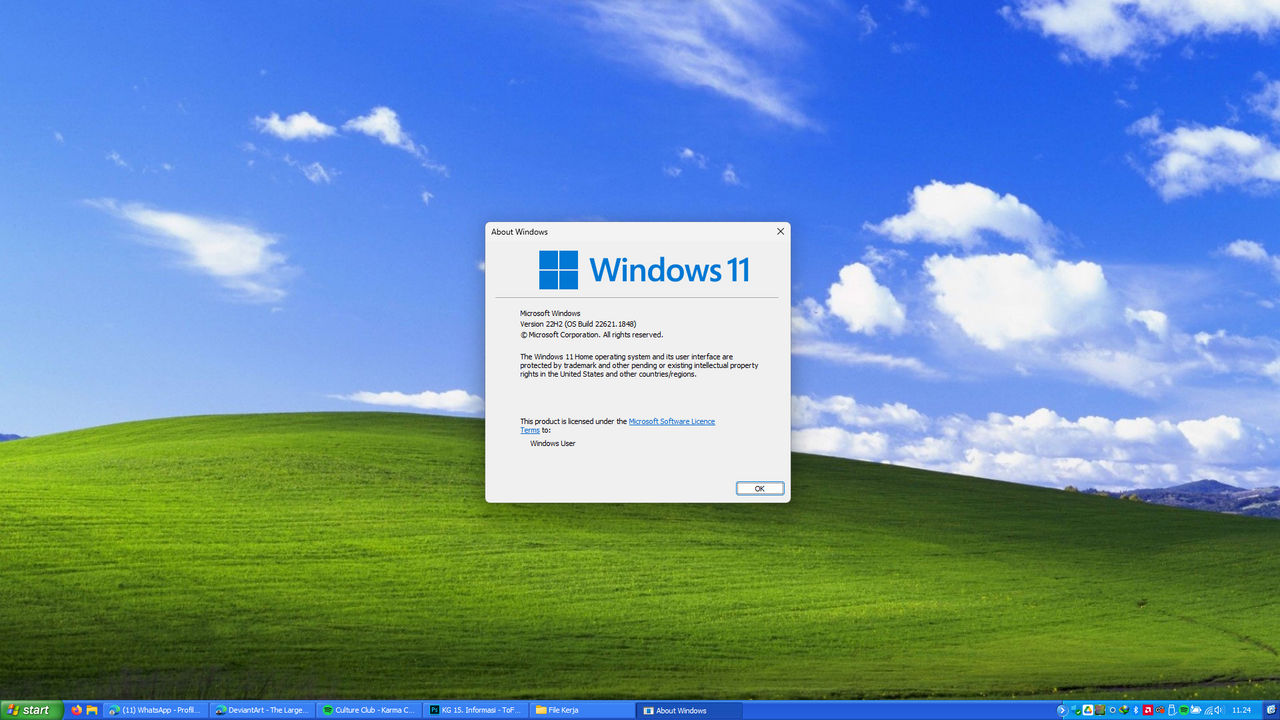The width and height of the screenshot is (1280, 720).
Task: Select About Windows taskbar button
Action: pos(690,710)
